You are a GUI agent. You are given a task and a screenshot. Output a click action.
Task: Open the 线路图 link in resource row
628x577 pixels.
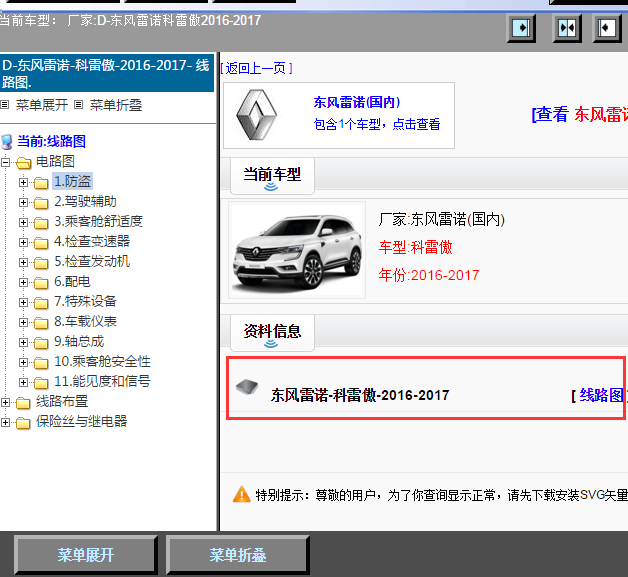[600, 396]
